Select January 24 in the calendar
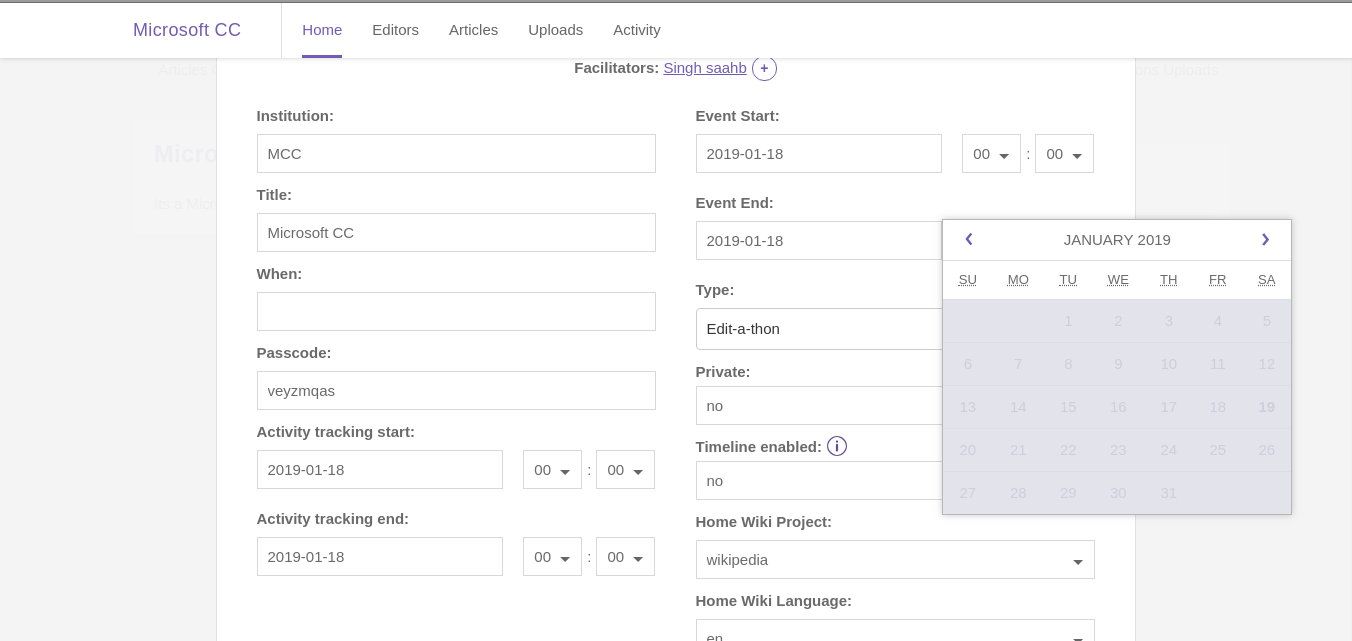1352x641 pixels. coord(1168,450)
